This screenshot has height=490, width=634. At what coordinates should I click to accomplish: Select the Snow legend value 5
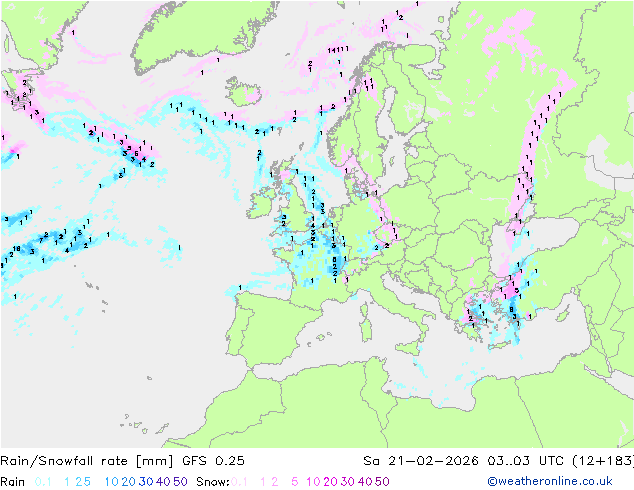click(x=295, y=482)
